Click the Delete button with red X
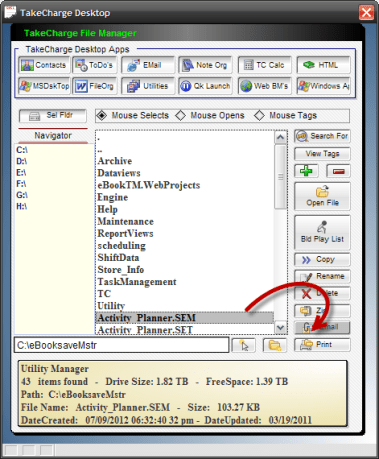Image resolution: width=379 pixels, height=459 pixels. (322, 293)
